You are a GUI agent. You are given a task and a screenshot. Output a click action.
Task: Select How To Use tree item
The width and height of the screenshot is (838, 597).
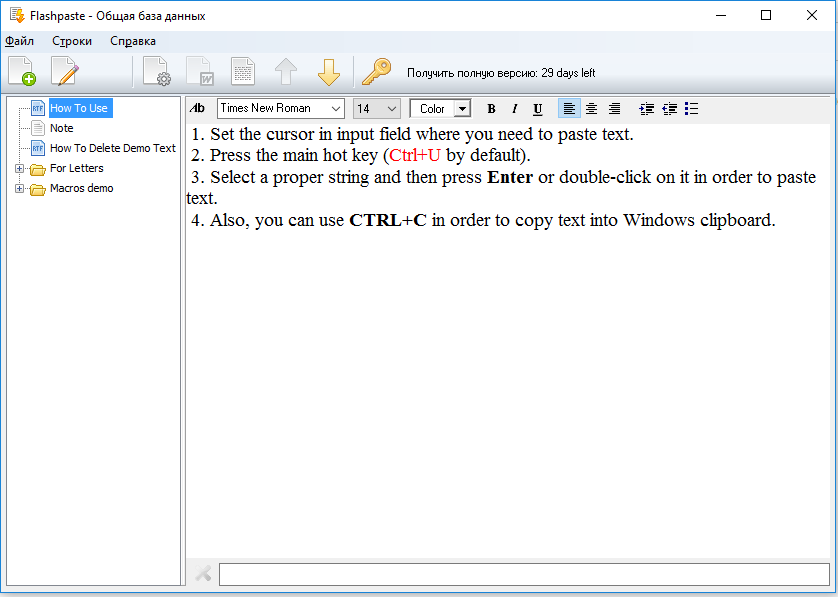click(x=79, y=108)
